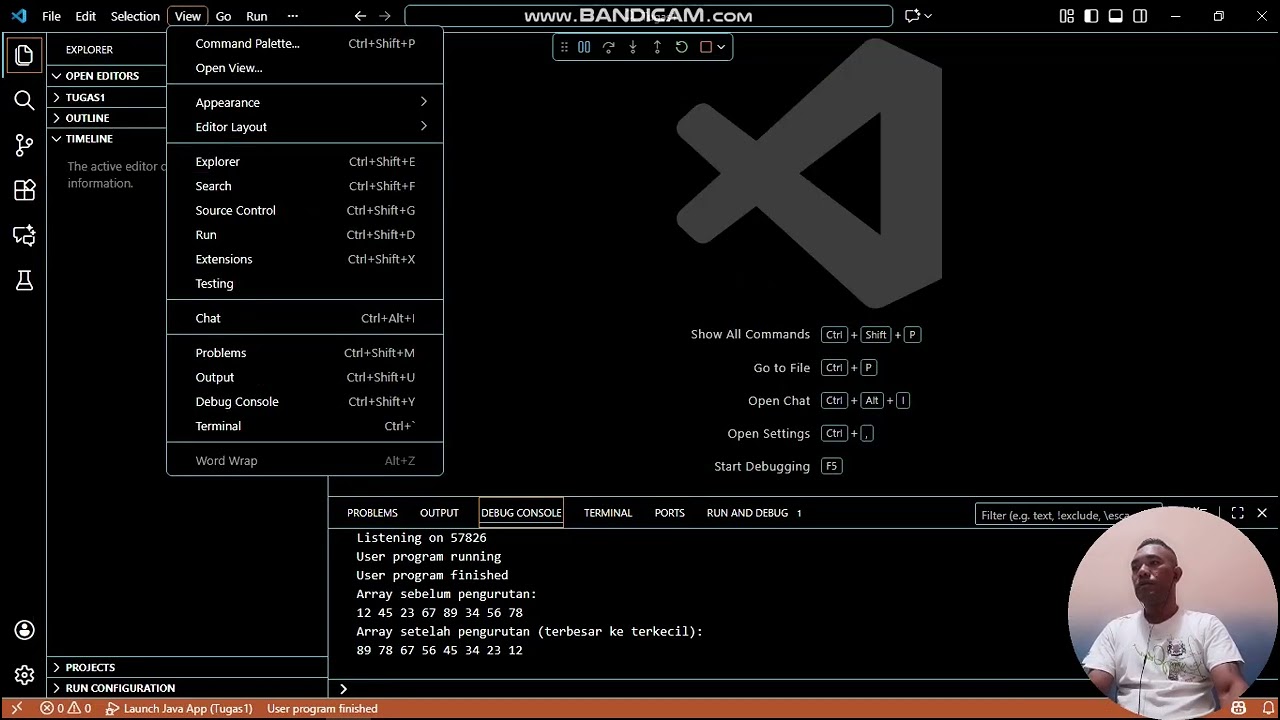Open the Accounts icon in activity bar
The image size is (1280, 720).
tap(24, 630)
